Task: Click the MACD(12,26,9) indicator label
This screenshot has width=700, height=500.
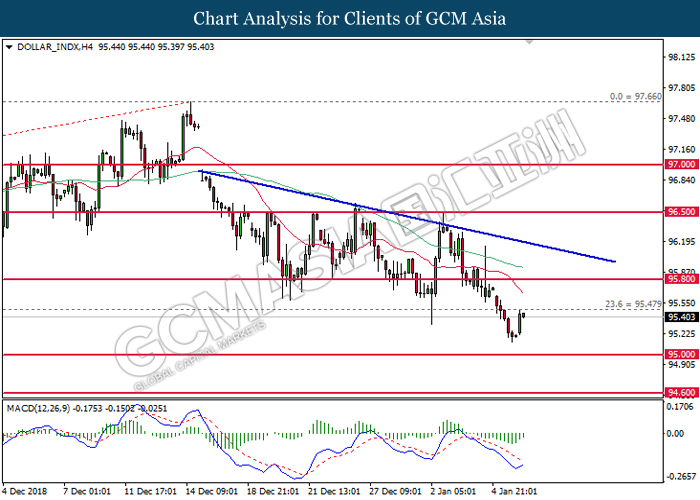Action: coord(38,408)
